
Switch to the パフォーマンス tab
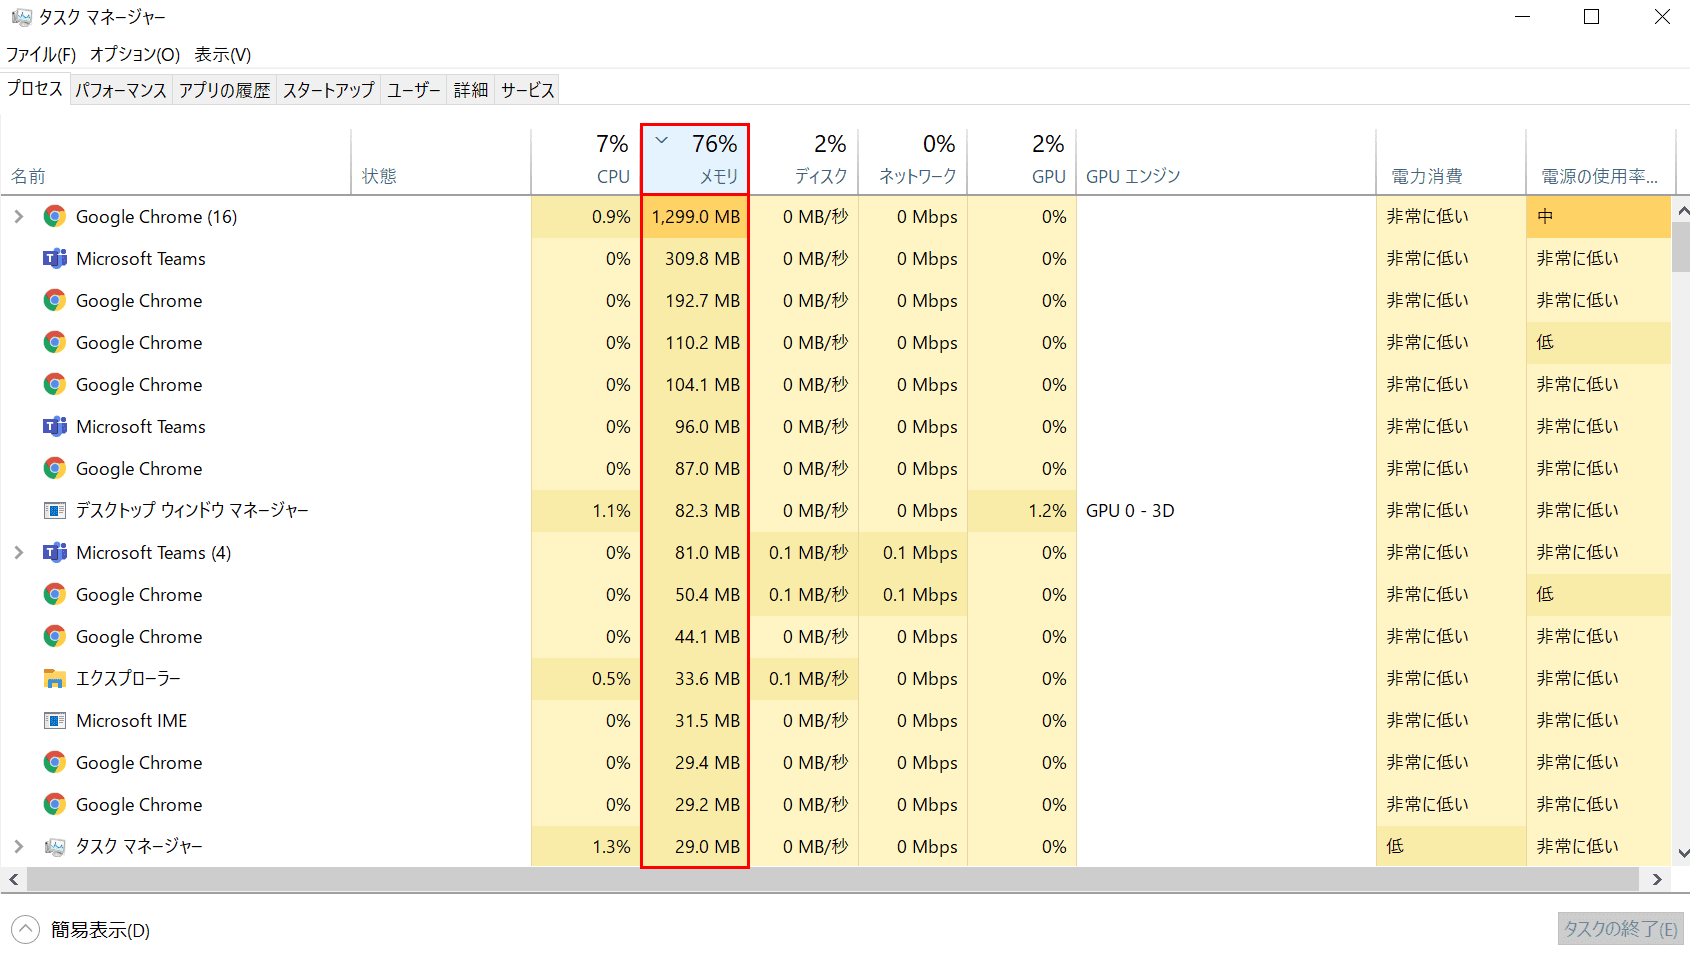[x=121, y=90]
